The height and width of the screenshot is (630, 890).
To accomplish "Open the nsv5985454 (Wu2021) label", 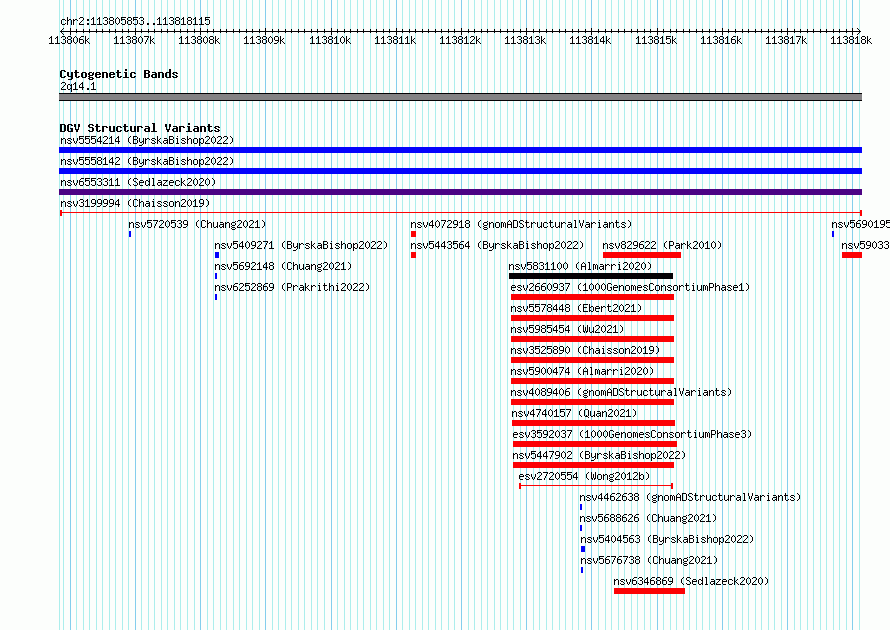I will click(567, 329).
